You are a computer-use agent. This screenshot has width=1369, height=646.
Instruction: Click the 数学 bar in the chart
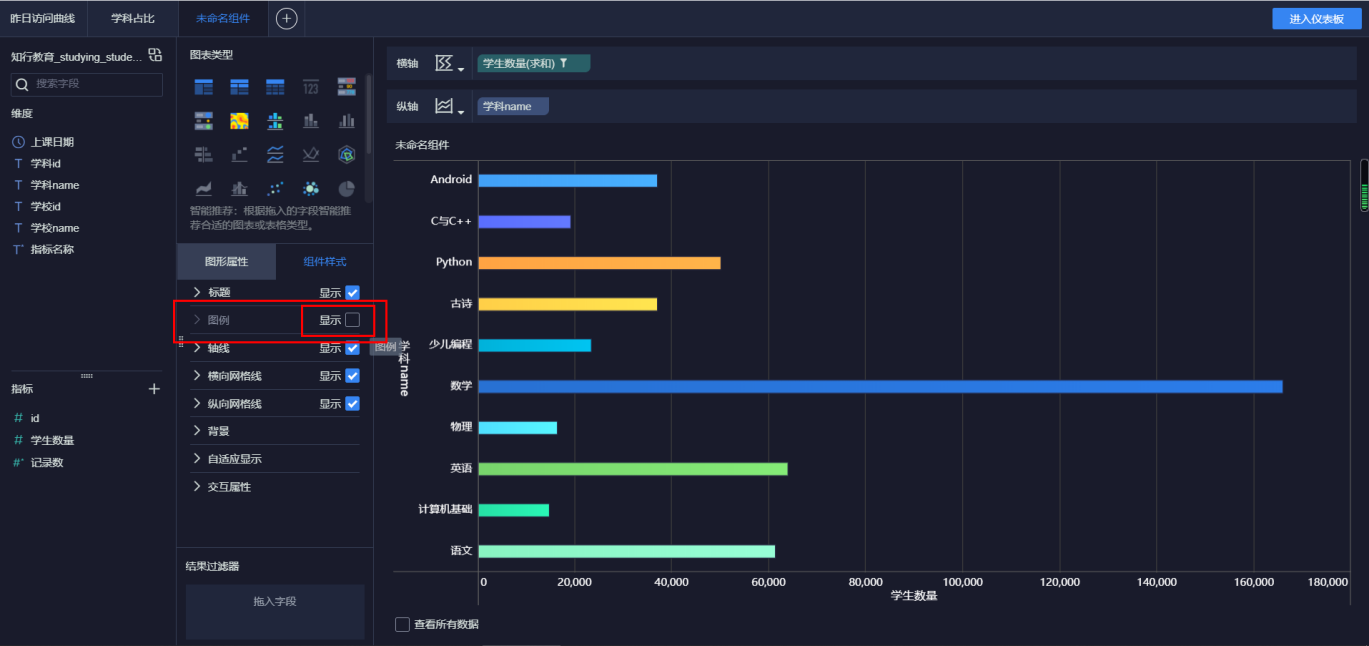click(x=880, y=386)
